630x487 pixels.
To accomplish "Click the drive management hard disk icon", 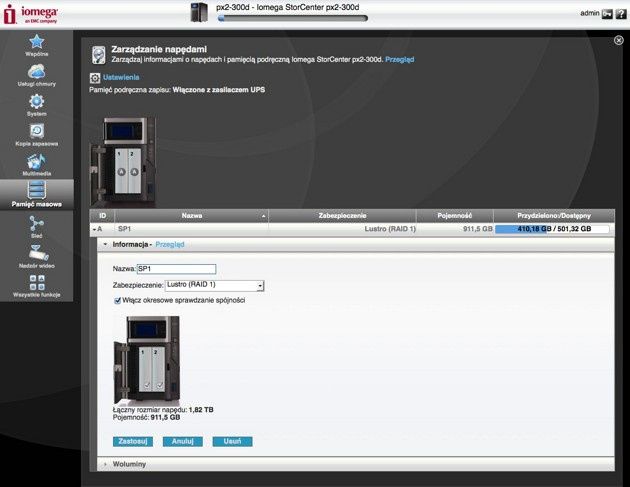I will coord(98,55).
